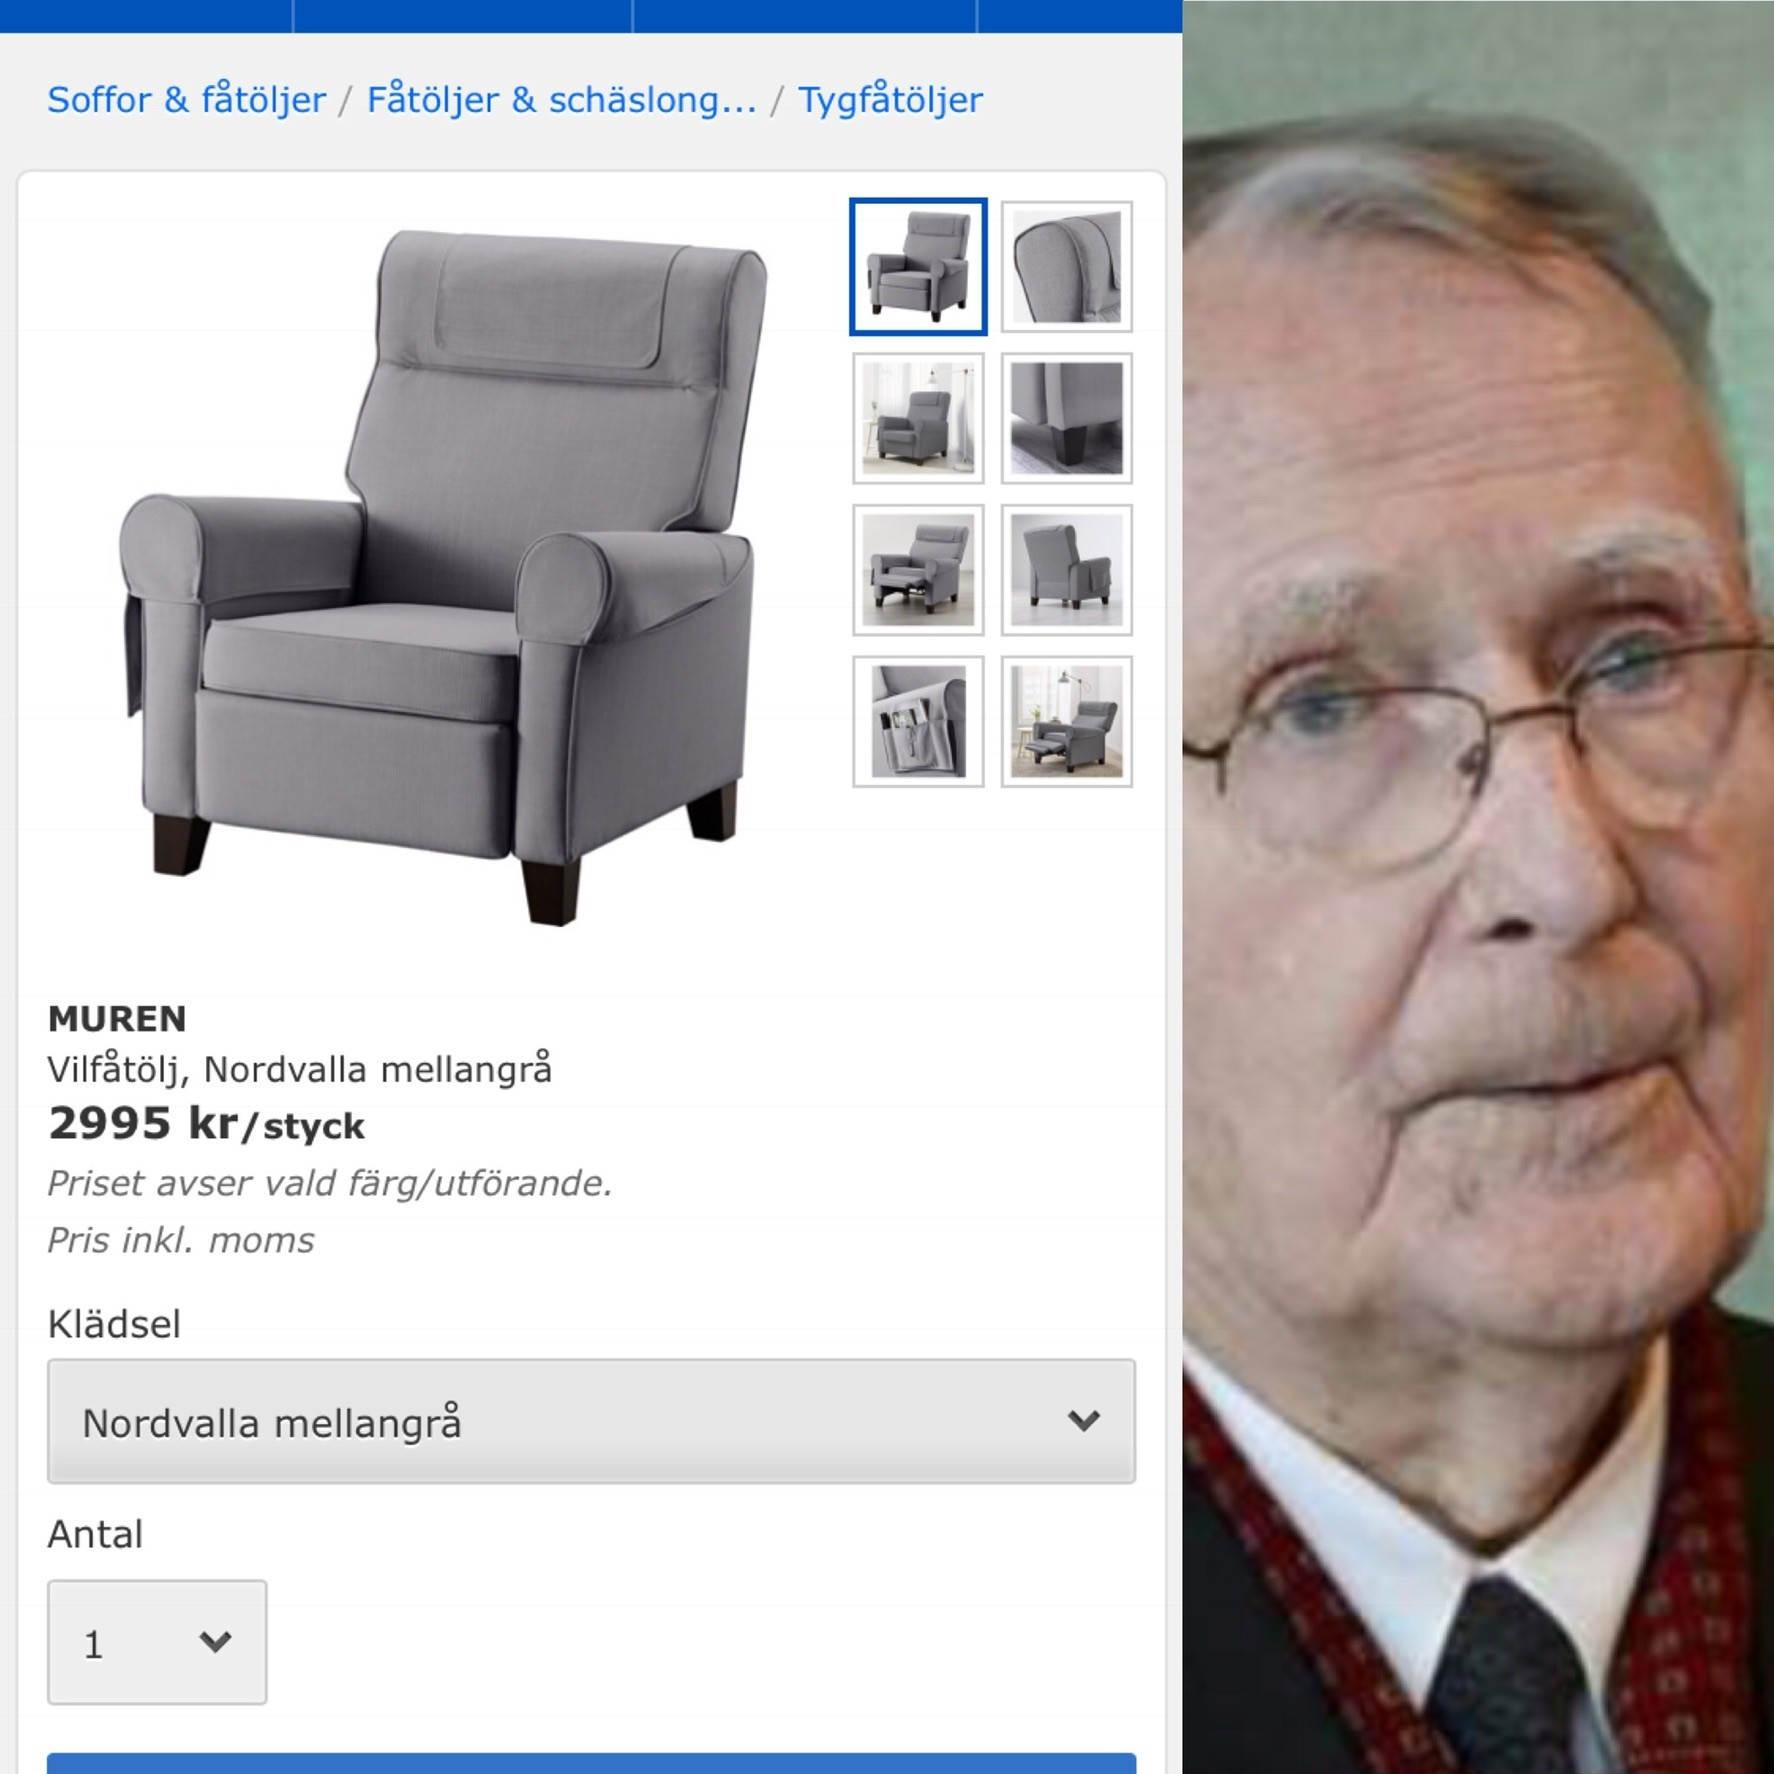This screenshot has height=1774, width=1774.
Task: View the side pocket detail thumbnail
Action: click(918, 722)
